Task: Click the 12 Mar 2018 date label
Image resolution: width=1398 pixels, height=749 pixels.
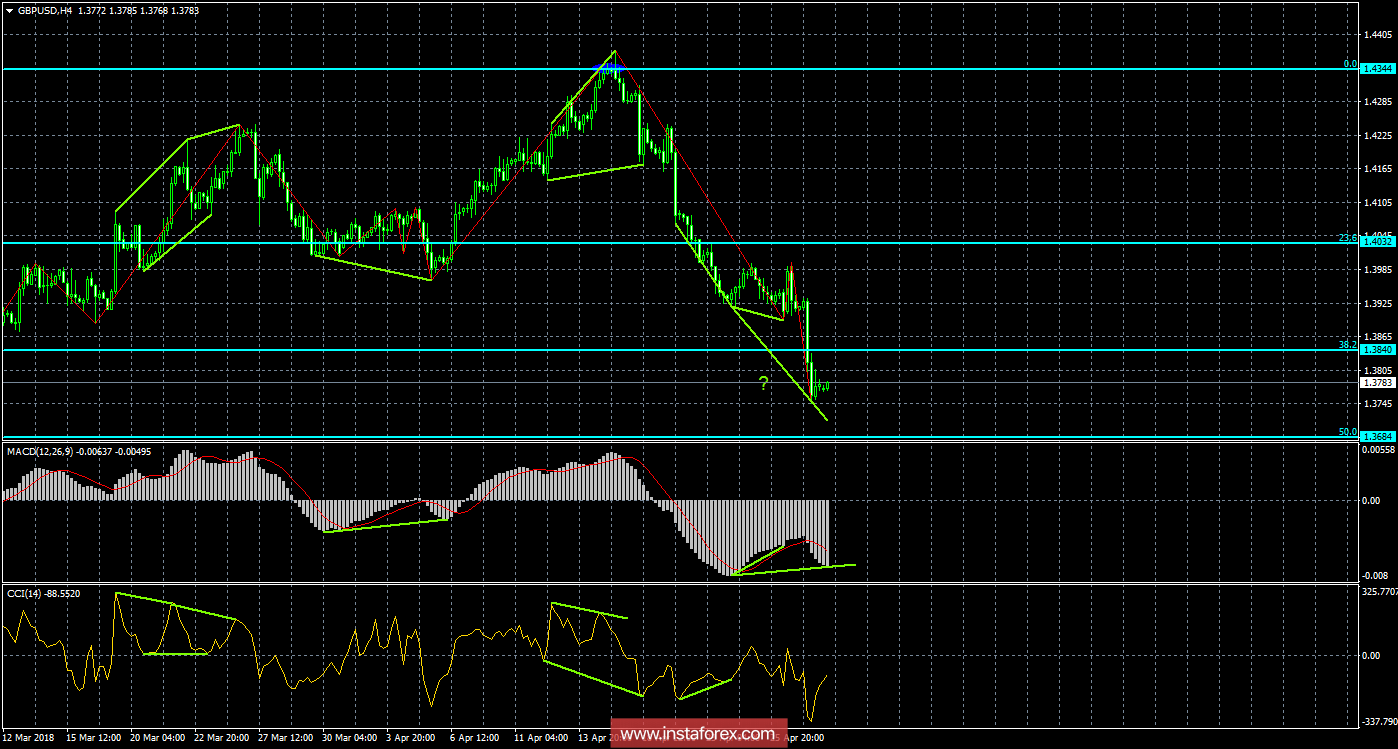Action: pos(27,738)
